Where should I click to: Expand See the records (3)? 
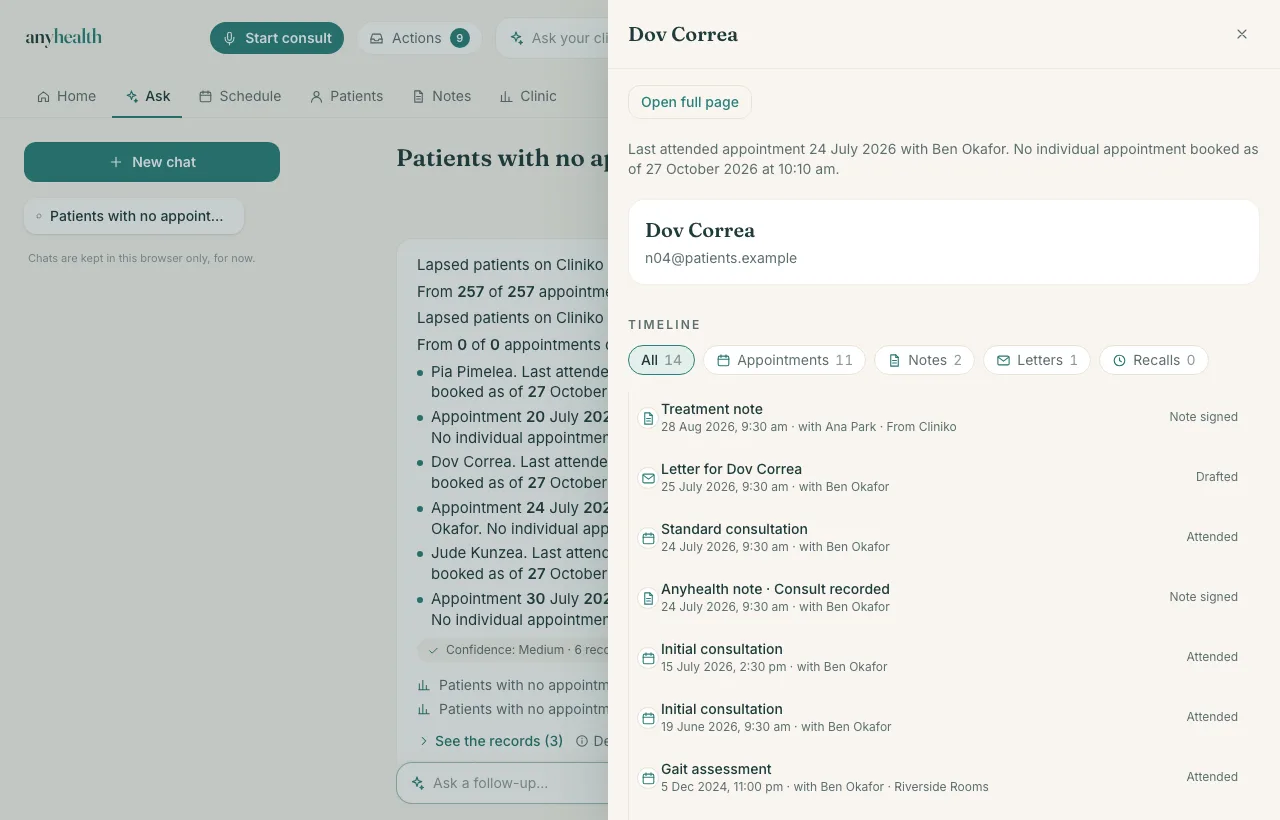click(x=490, y=741)
